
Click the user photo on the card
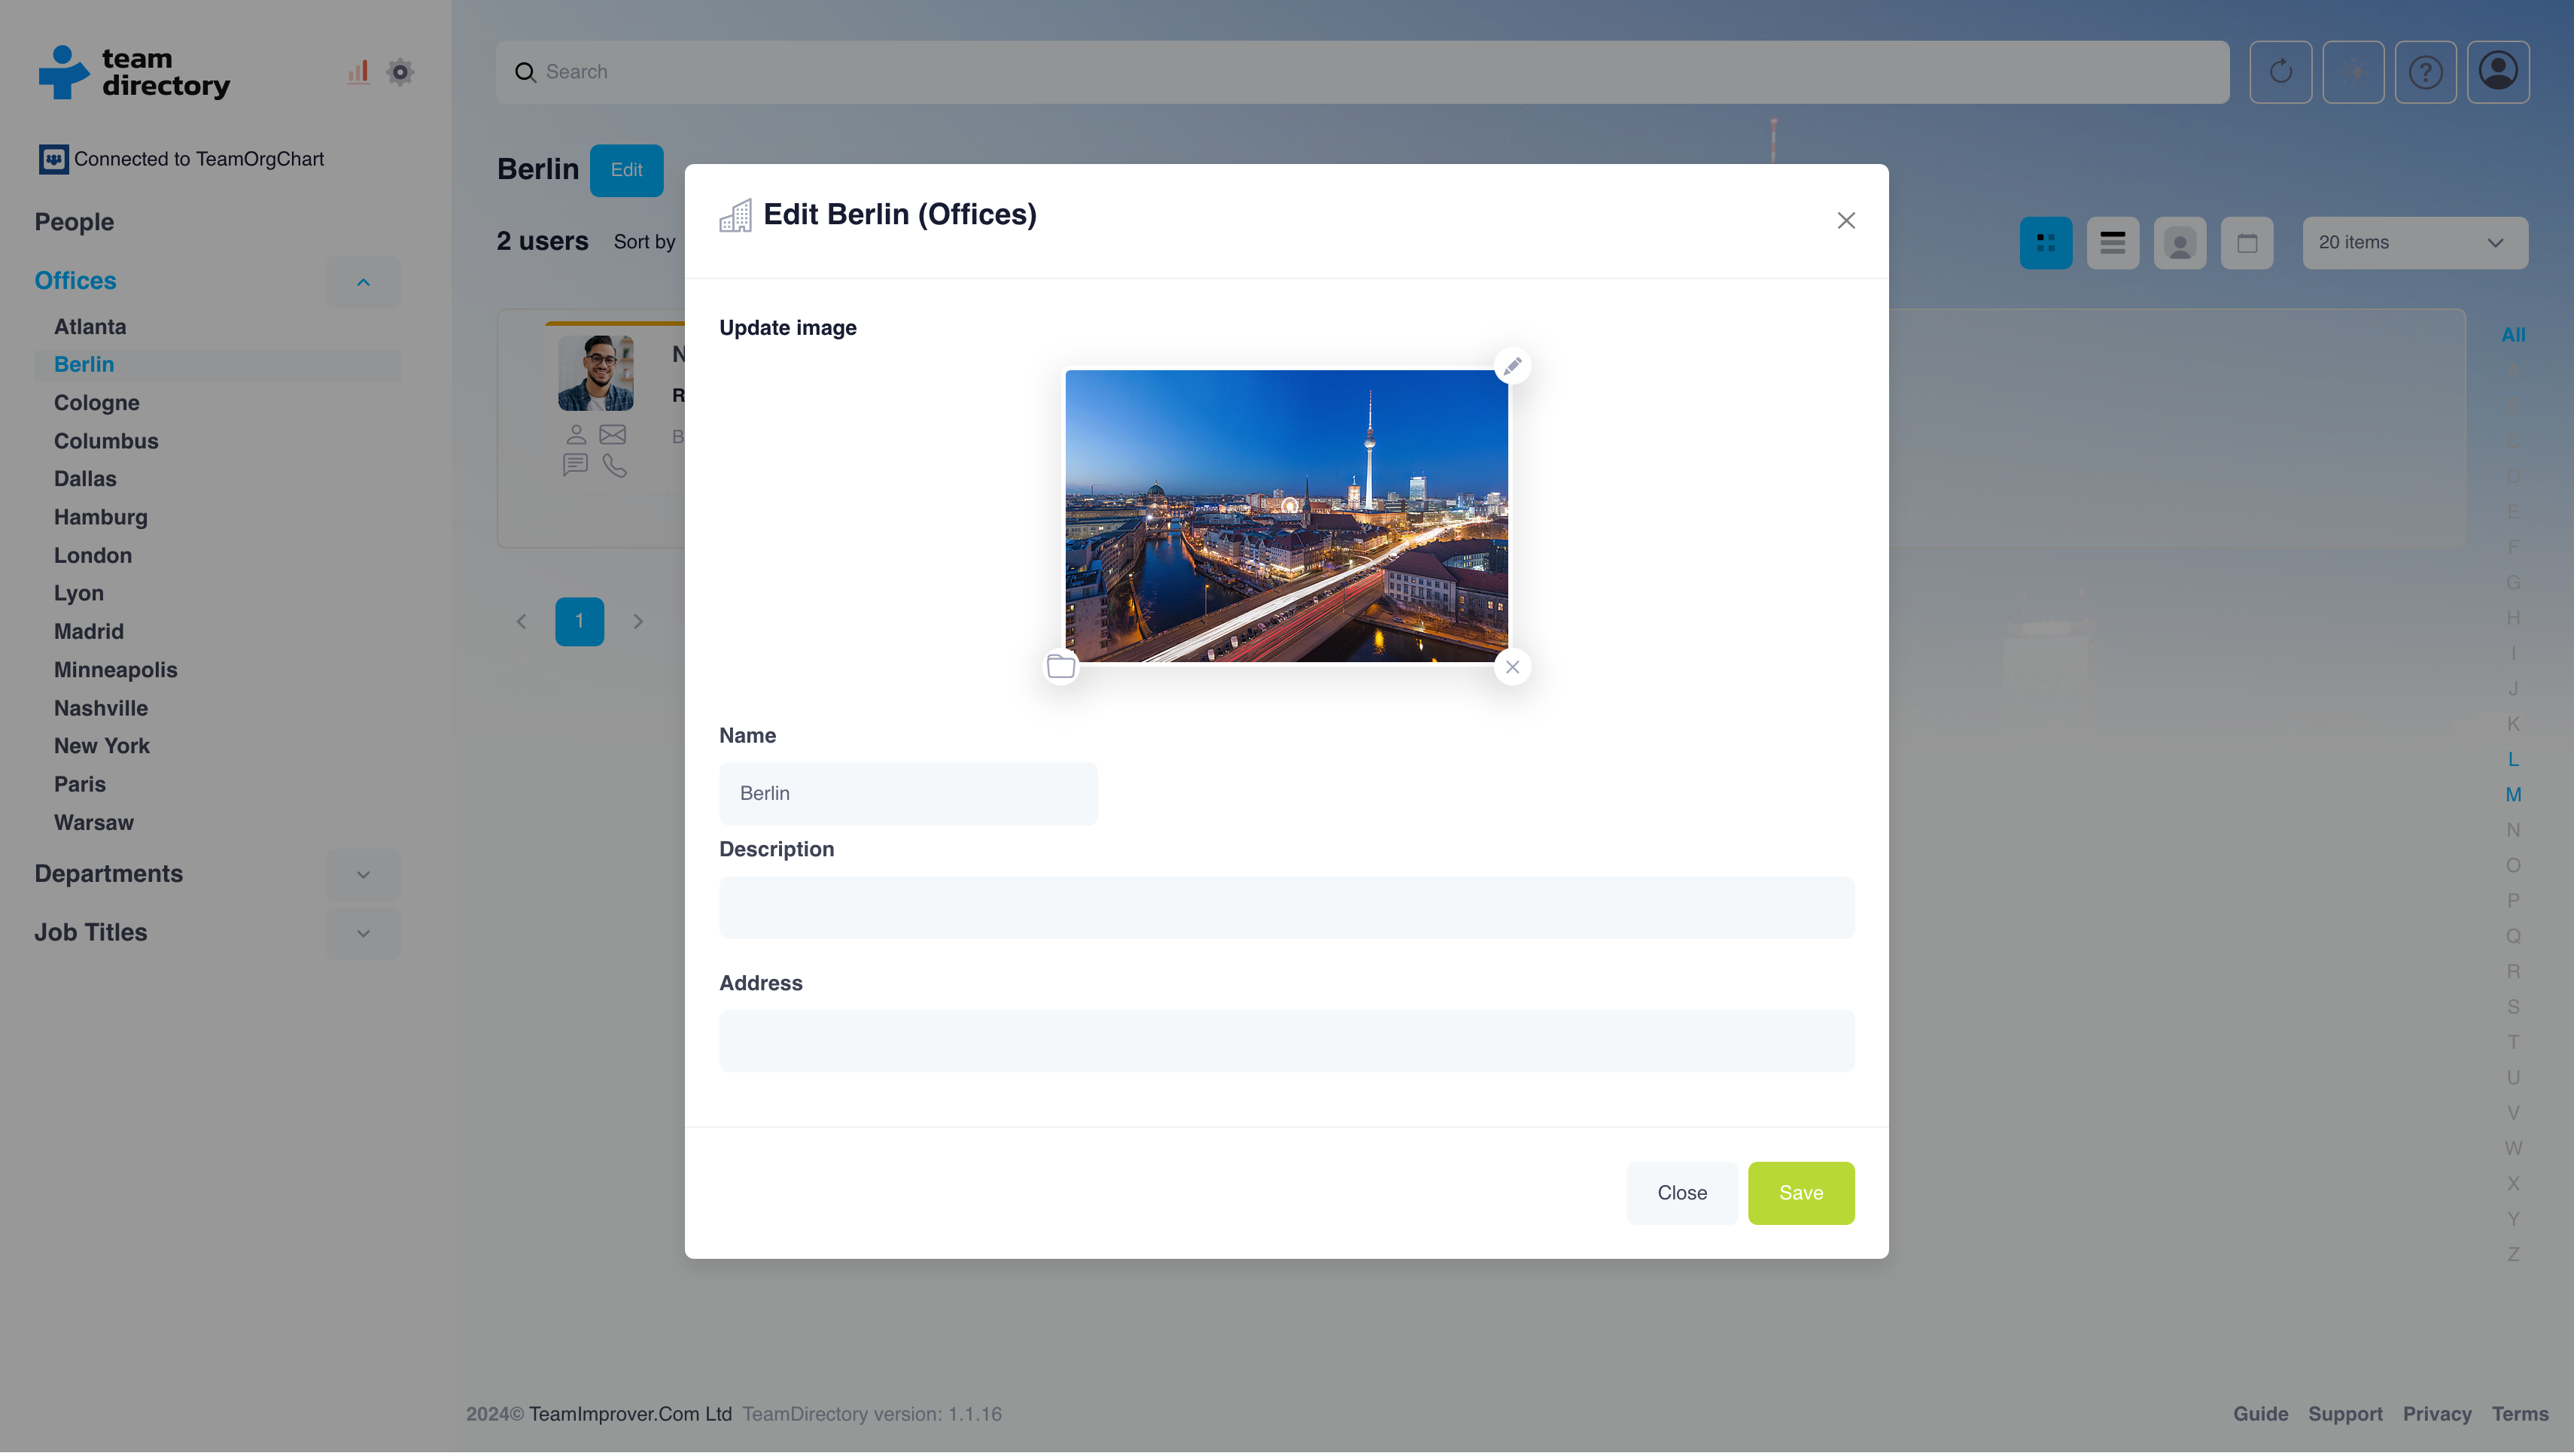[x=596, y=373]
